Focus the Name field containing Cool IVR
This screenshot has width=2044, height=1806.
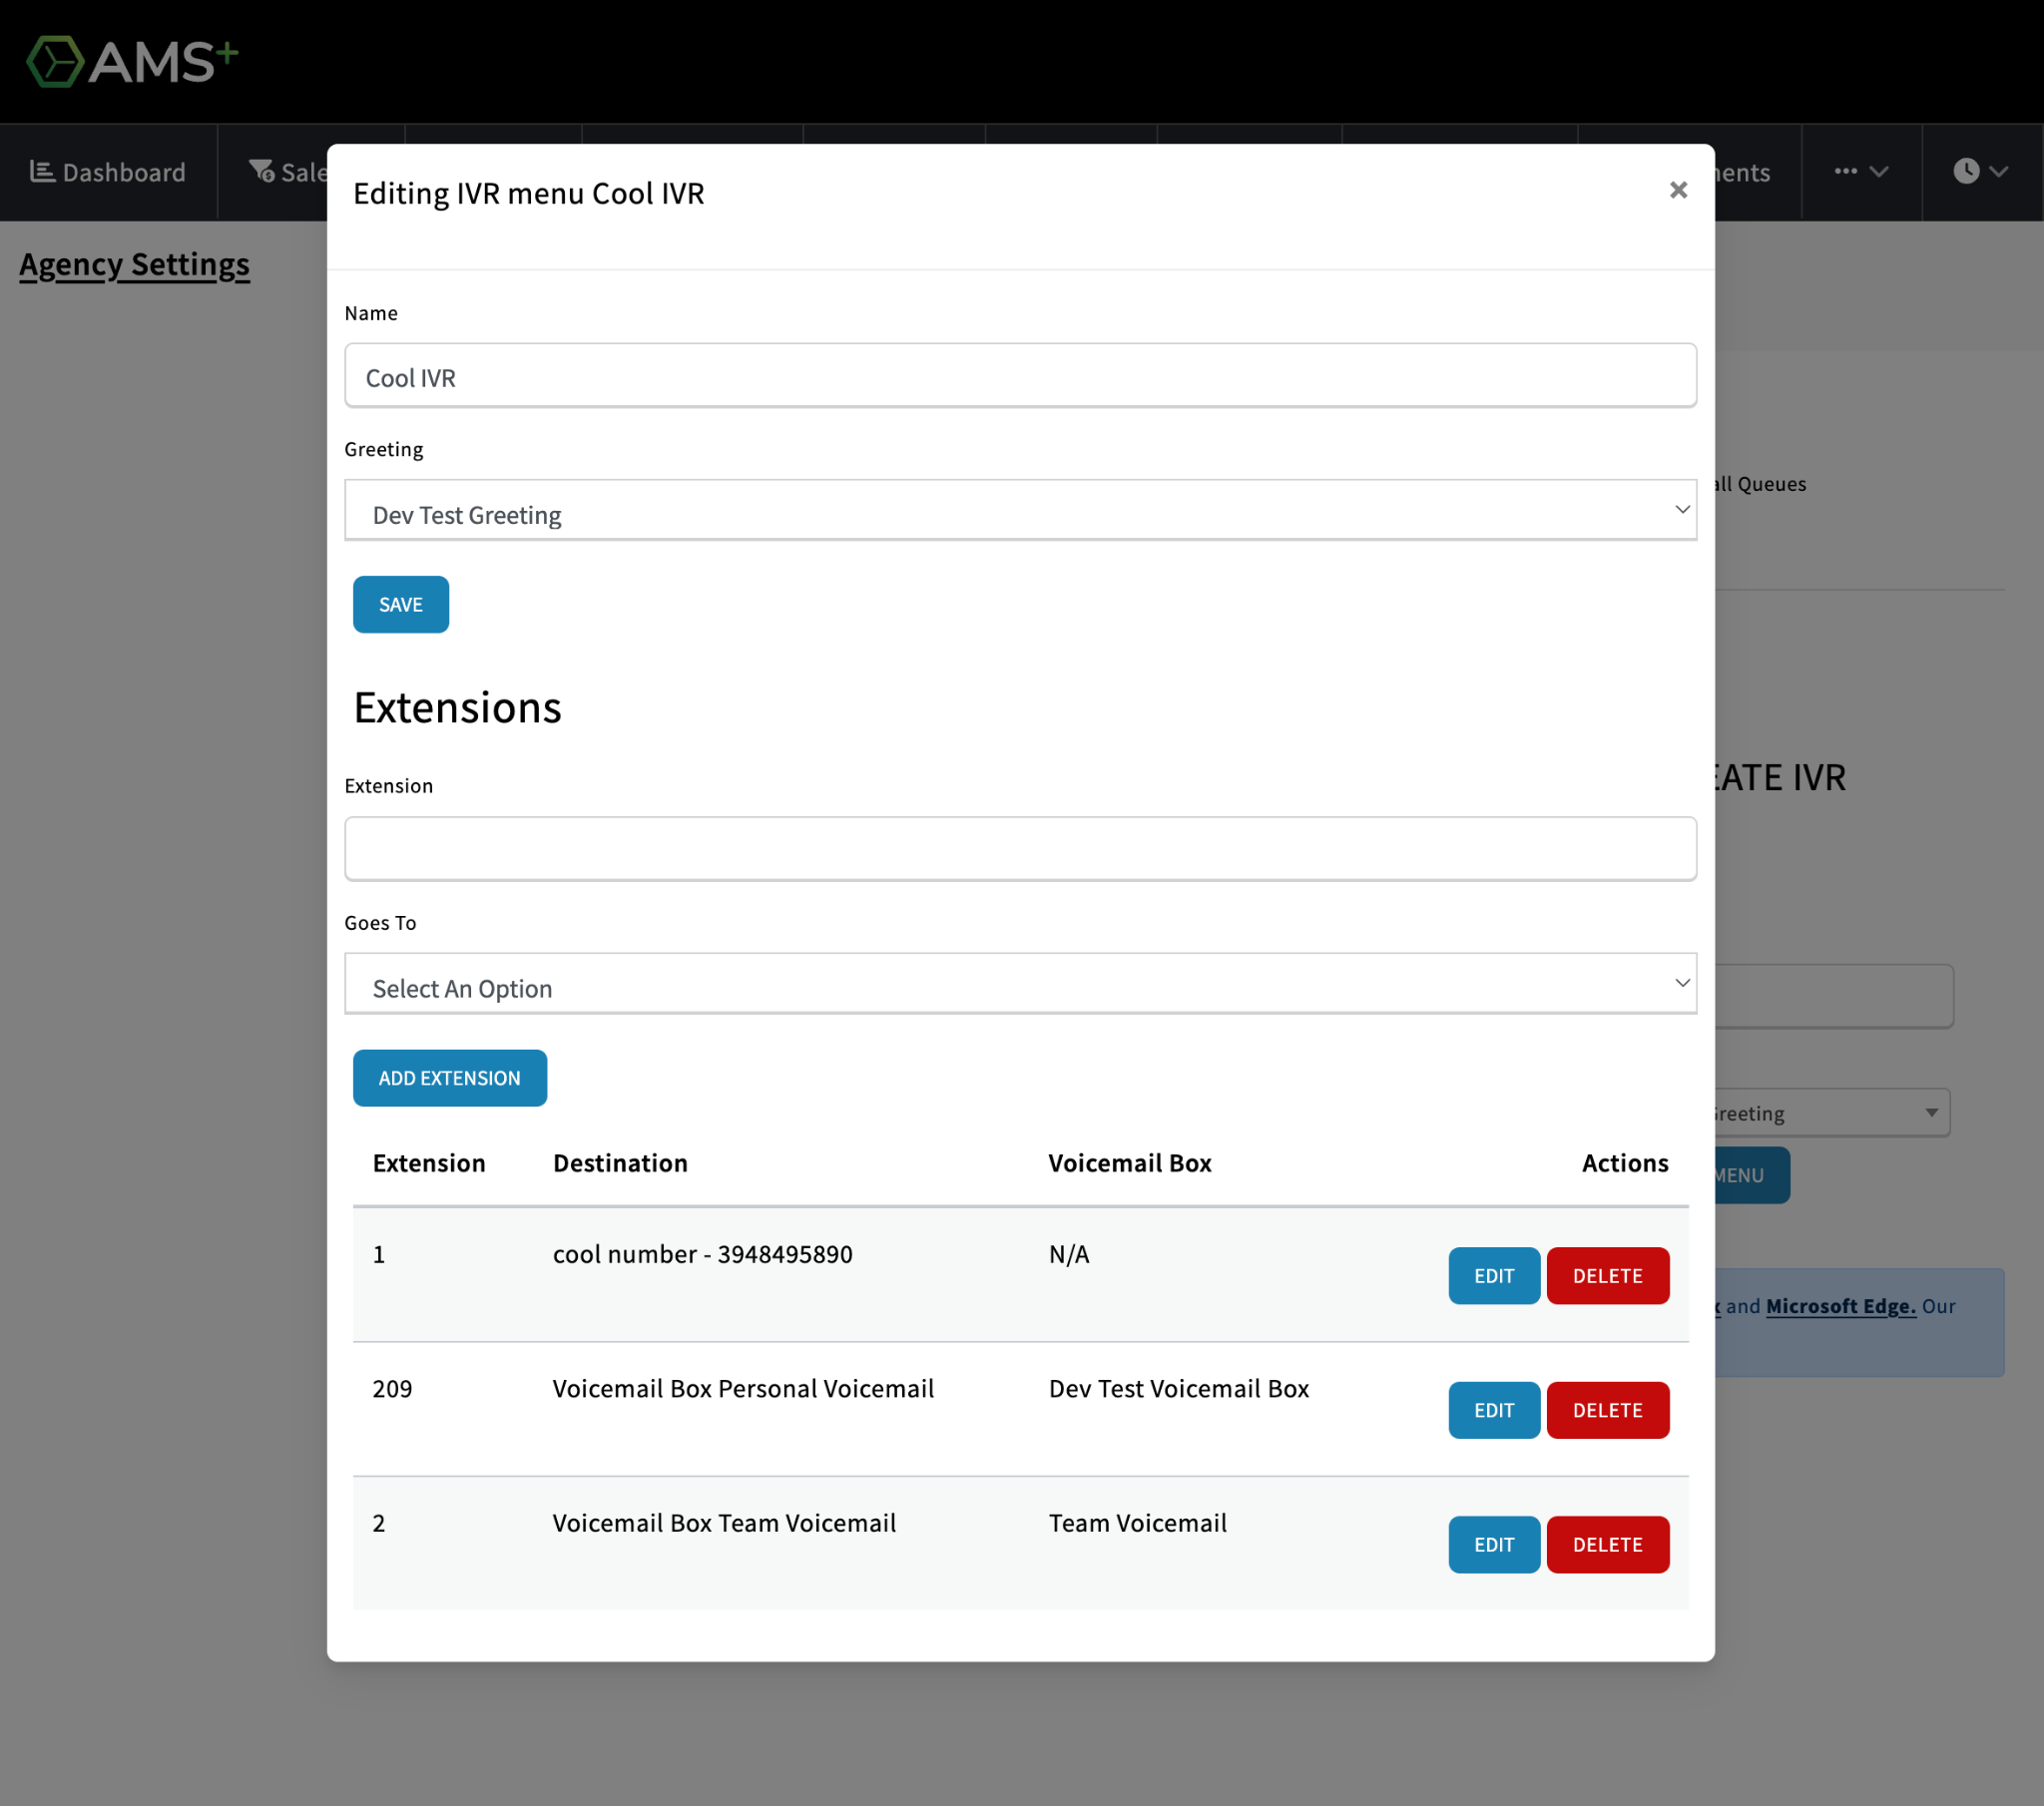click(x=1020, y=376)
